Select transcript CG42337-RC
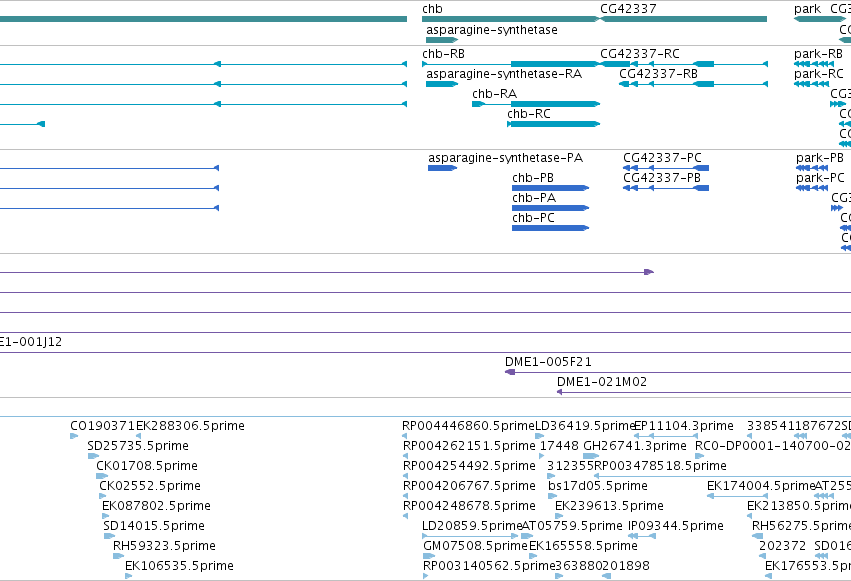Image resolution: width=851 pixels, height=581 pixels. (683, 64)
